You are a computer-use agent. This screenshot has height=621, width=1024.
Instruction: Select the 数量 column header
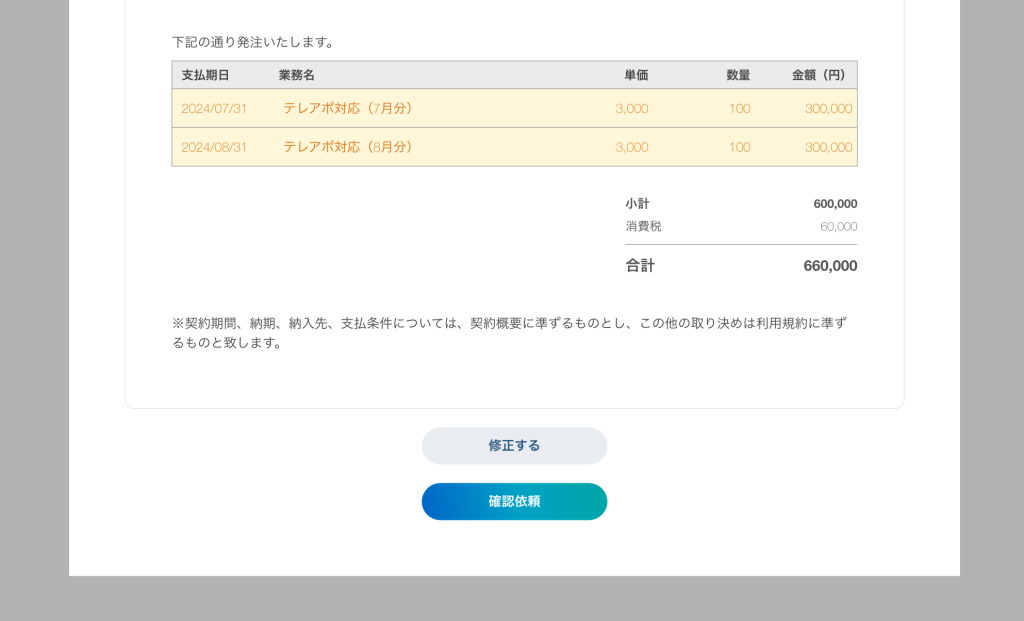tap(738, 75)
